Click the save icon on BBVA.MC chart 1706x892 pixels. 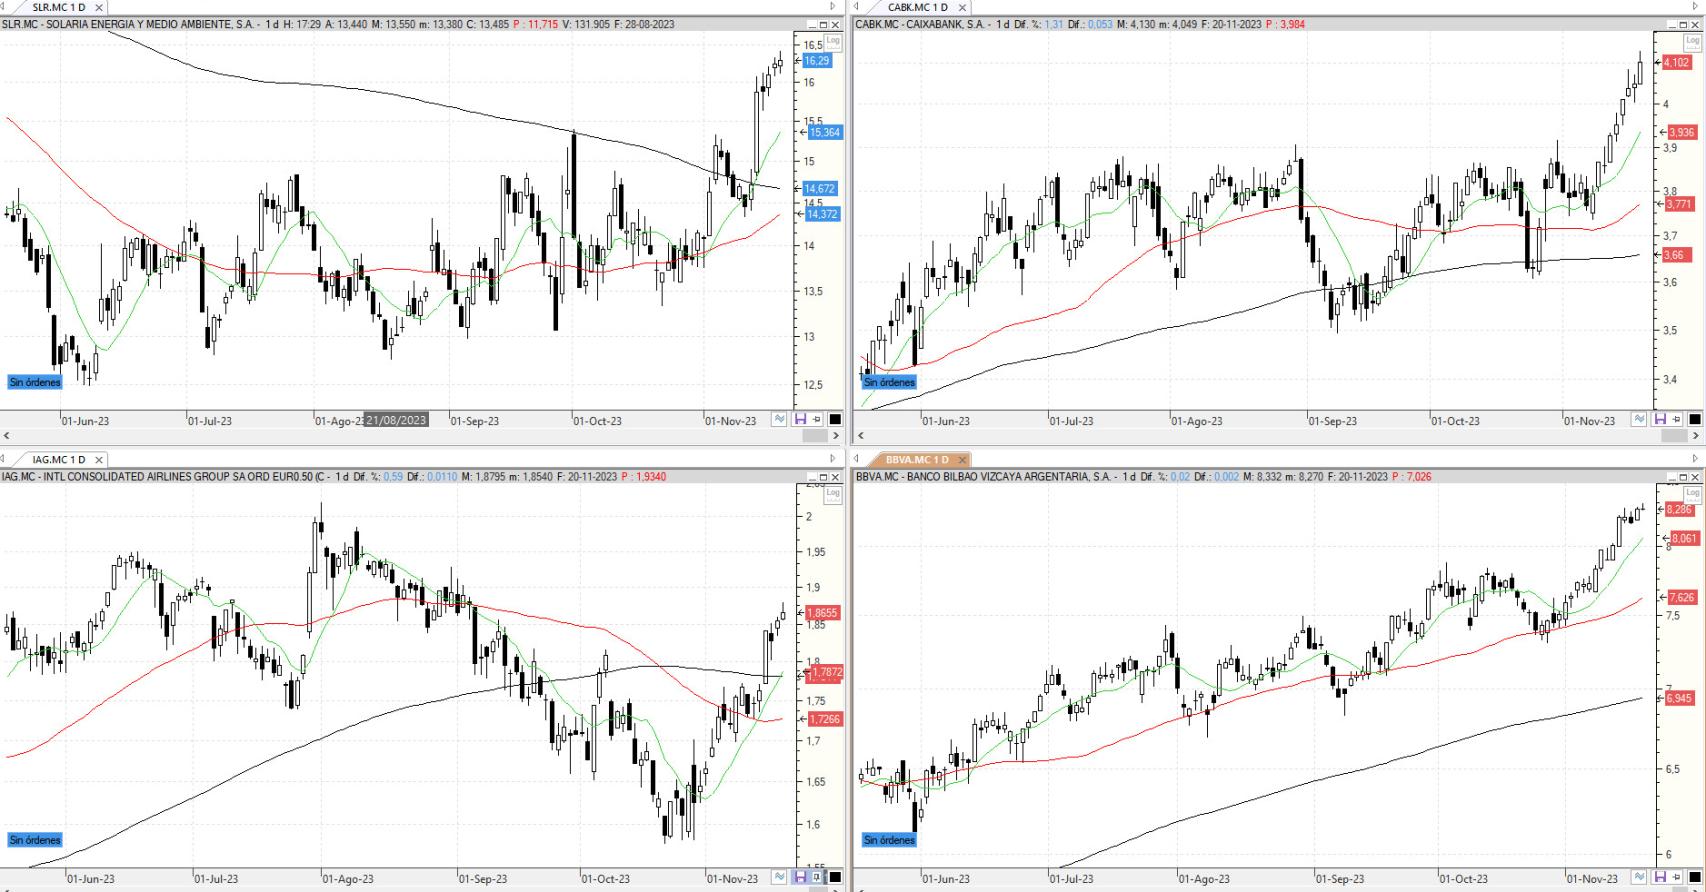click(1660, 877)
